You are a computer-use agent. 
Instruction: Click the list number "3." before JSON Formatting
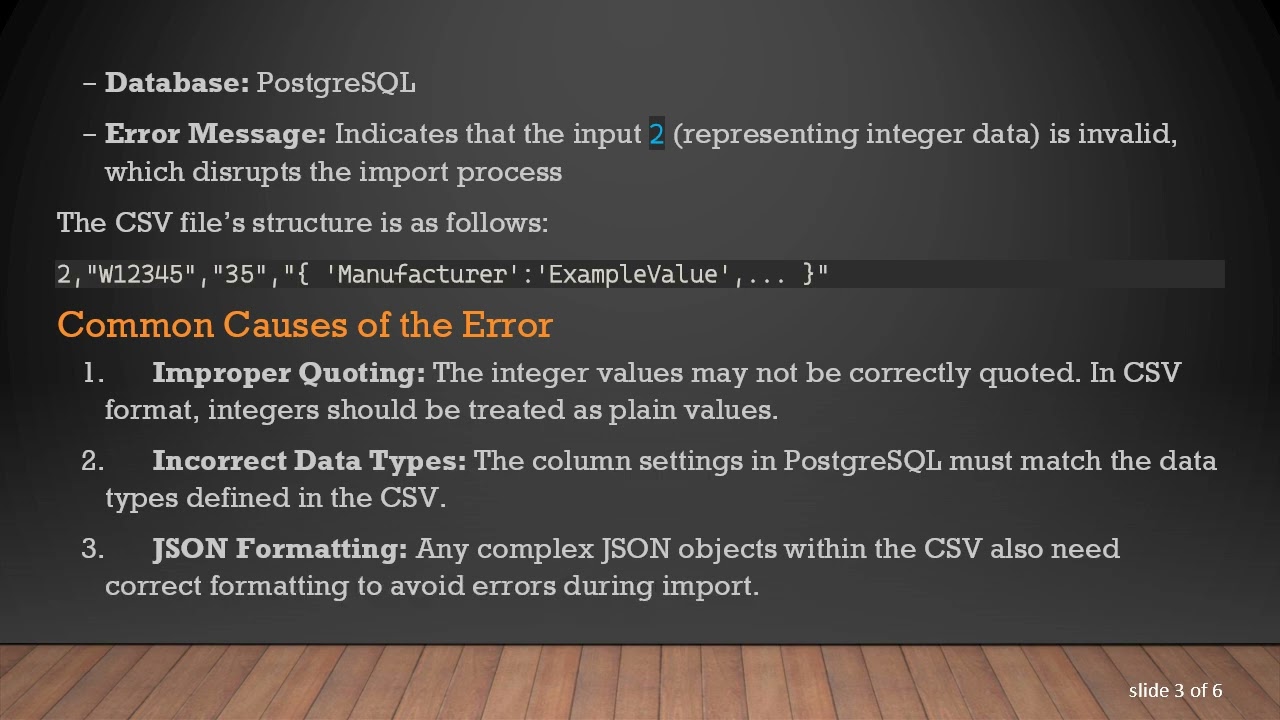pos(93,549)
